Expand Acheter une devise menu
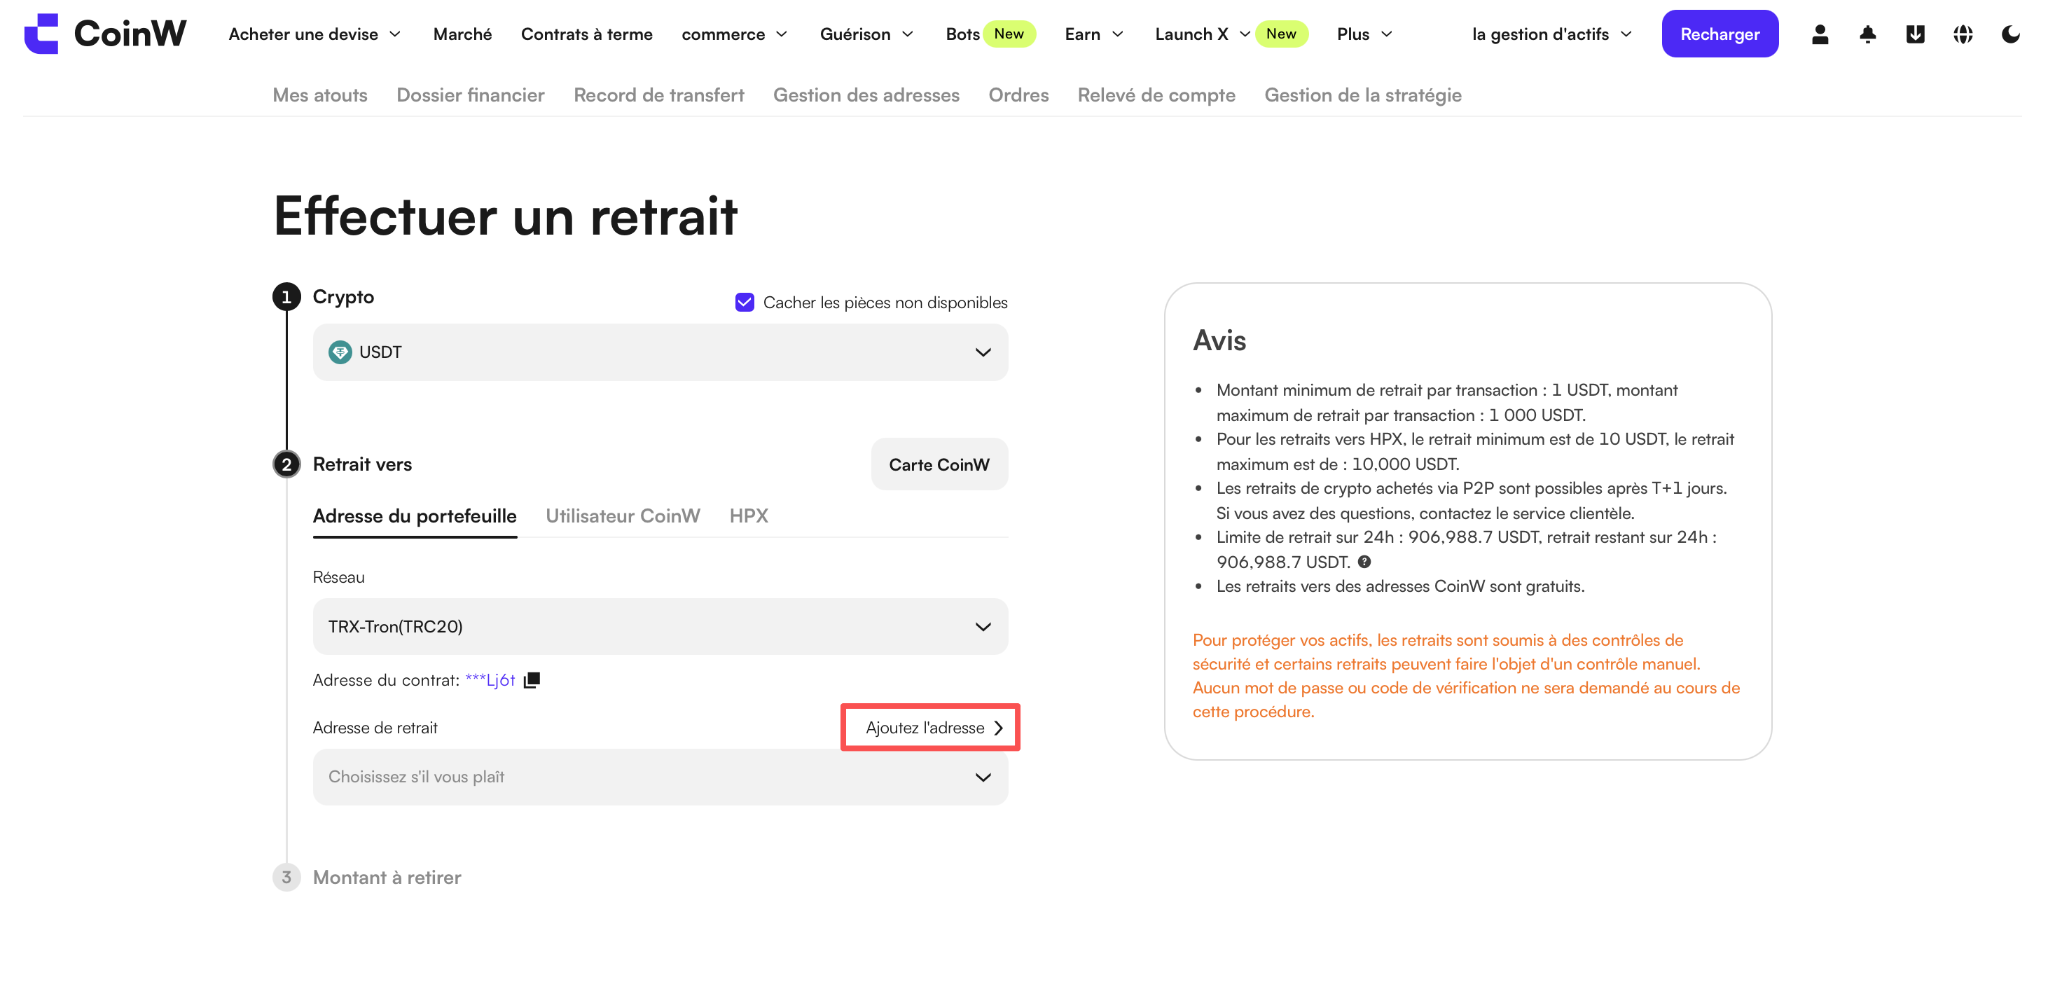 (315, 34)
